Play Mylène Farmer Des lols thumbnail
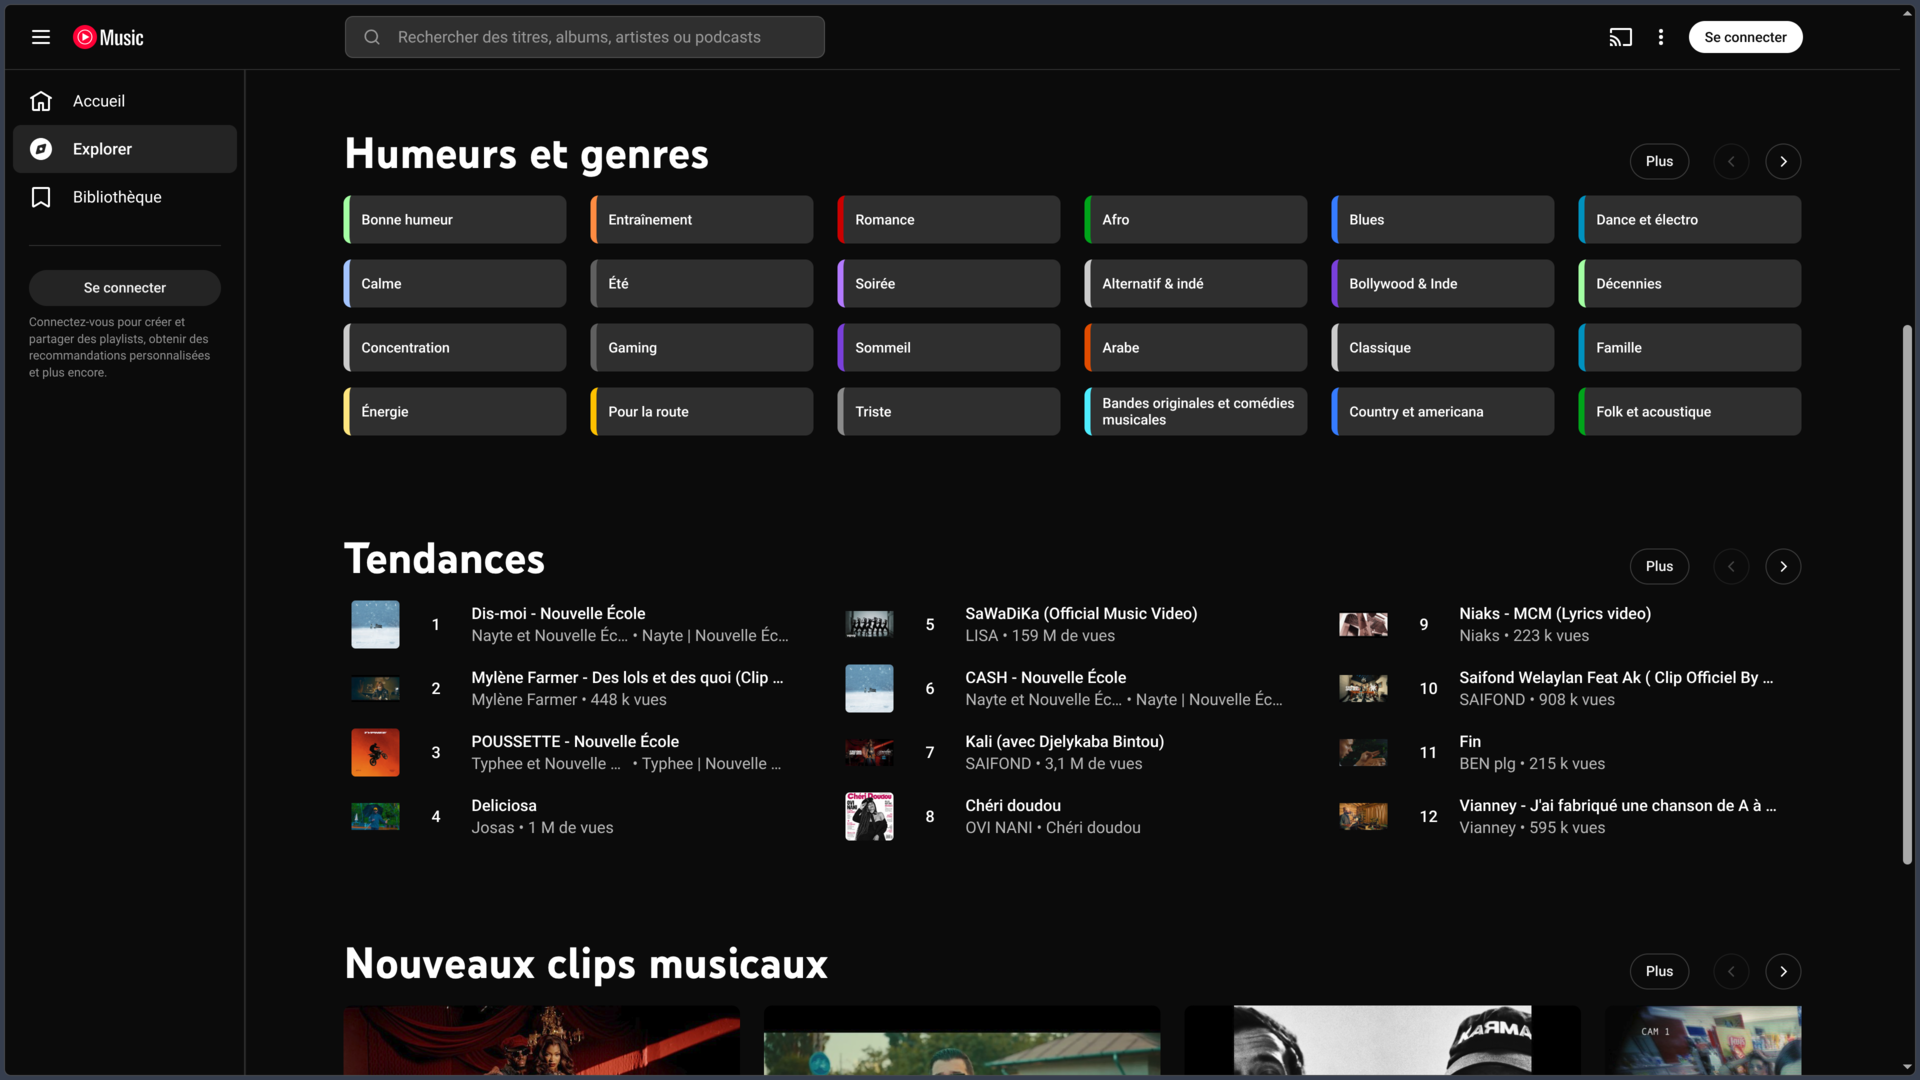This screenshot has height=1080, width=1920. [x=375, y=689]
